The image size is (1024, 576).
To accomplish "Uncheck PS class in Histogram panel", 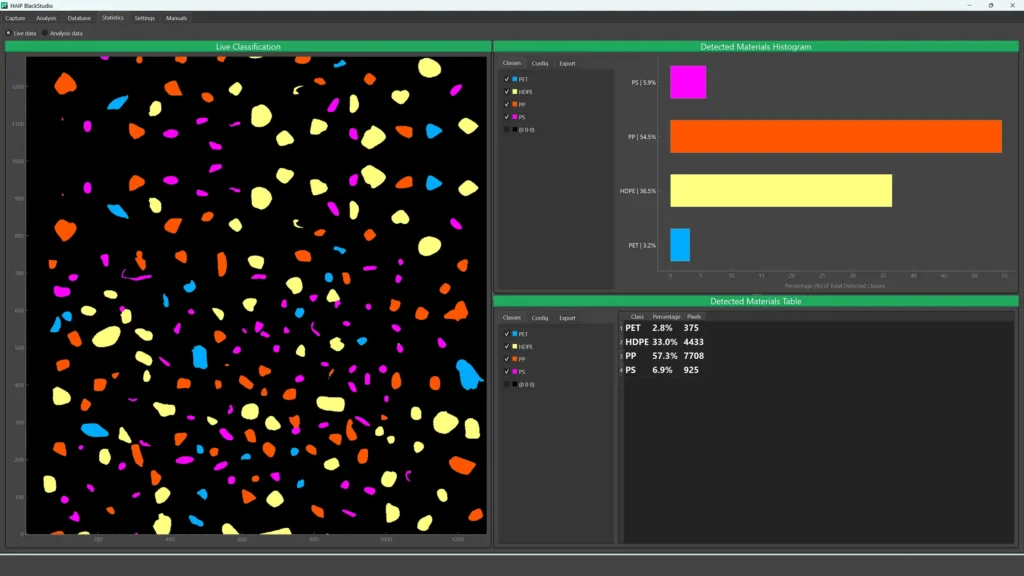I will click(507, 117).
